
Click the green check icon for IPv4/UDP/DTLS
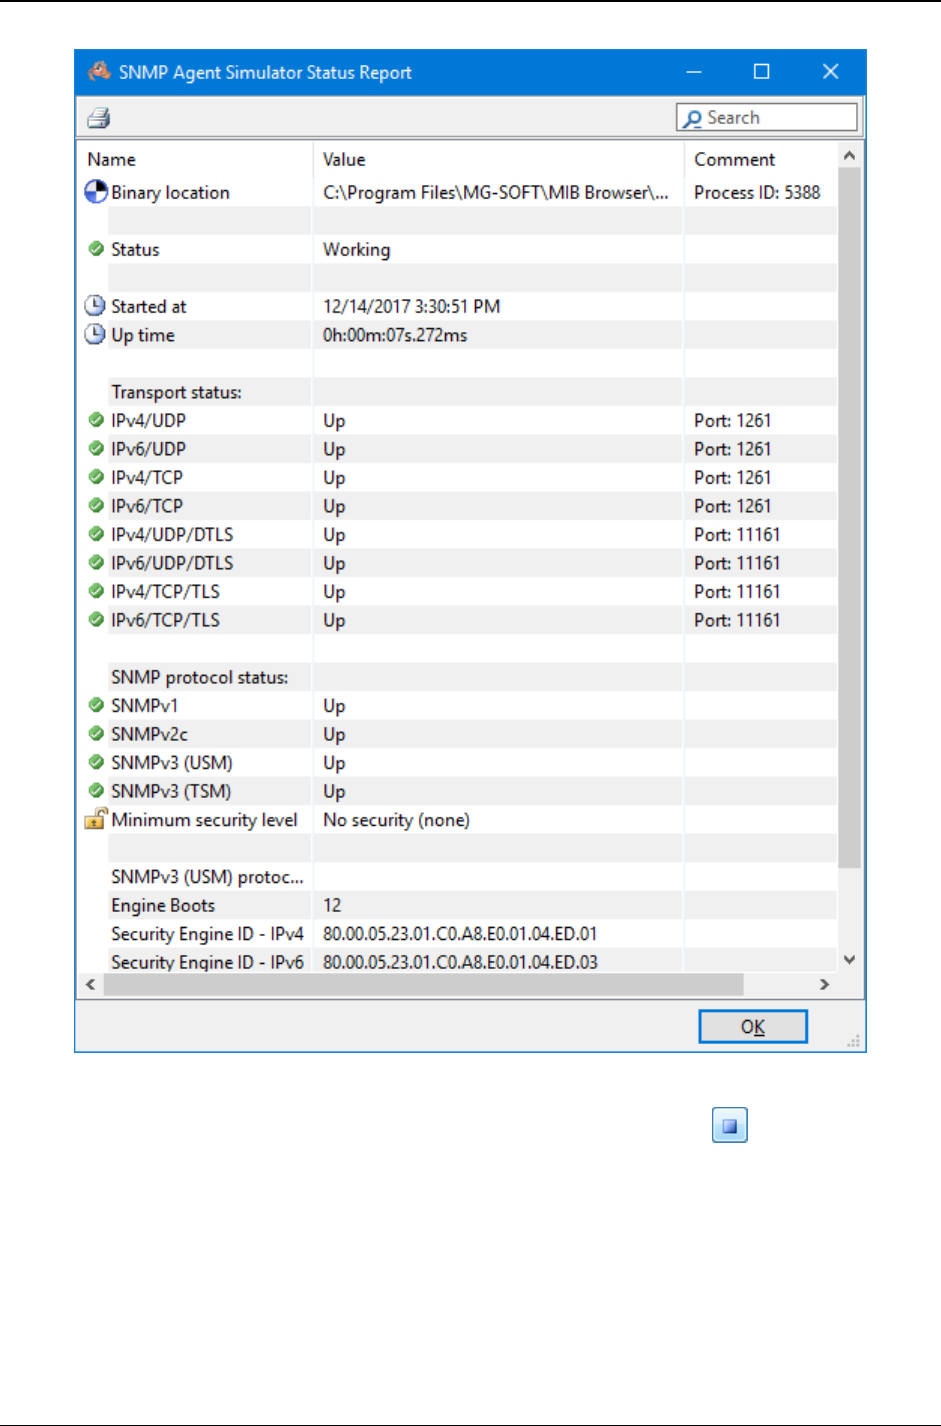point(96,533)
